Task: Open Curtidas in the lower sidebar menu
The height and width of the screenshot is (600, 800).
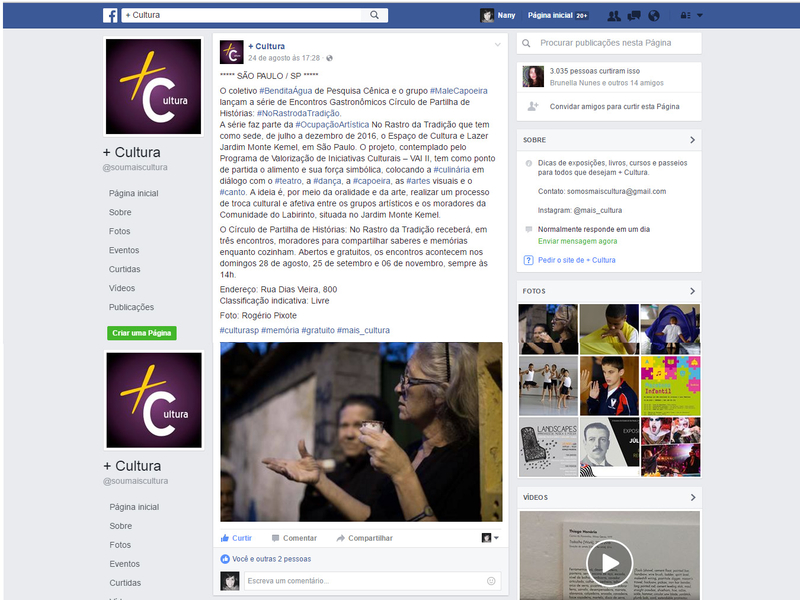Action: [x=125, y=583]
